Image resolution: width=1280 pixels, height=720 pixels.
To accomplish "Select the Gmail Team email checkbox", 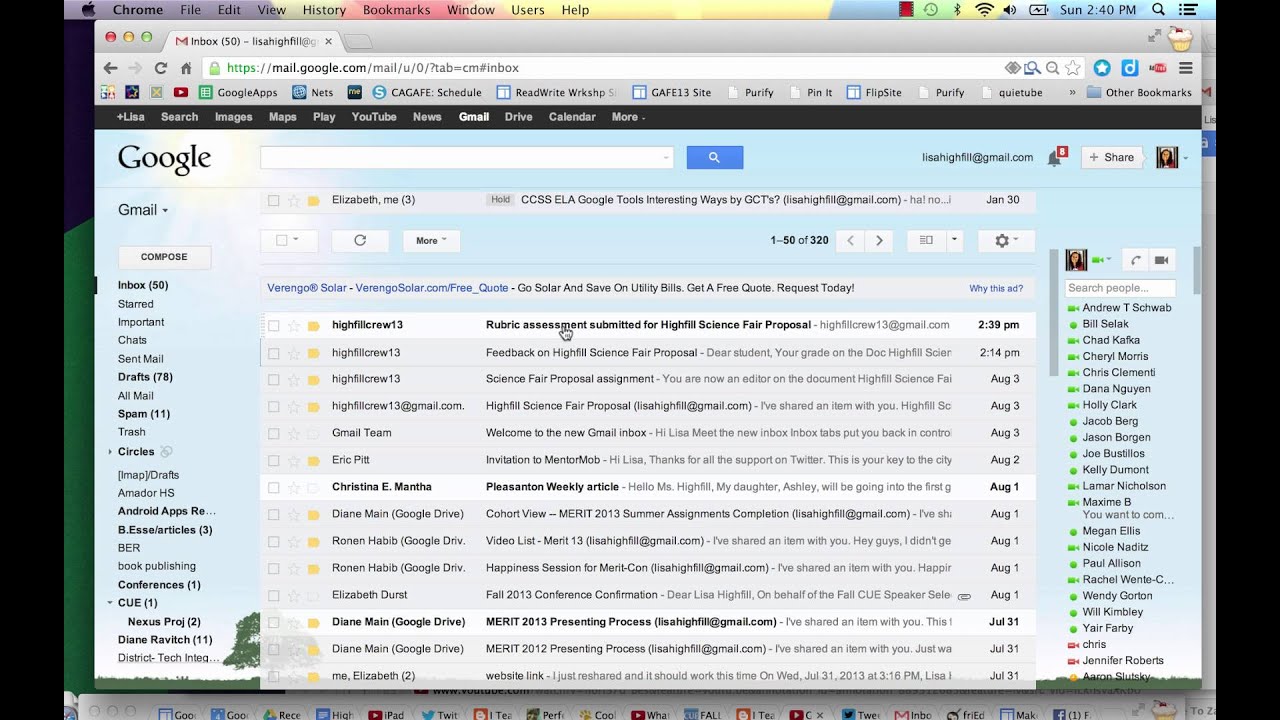I will [273, 433].
